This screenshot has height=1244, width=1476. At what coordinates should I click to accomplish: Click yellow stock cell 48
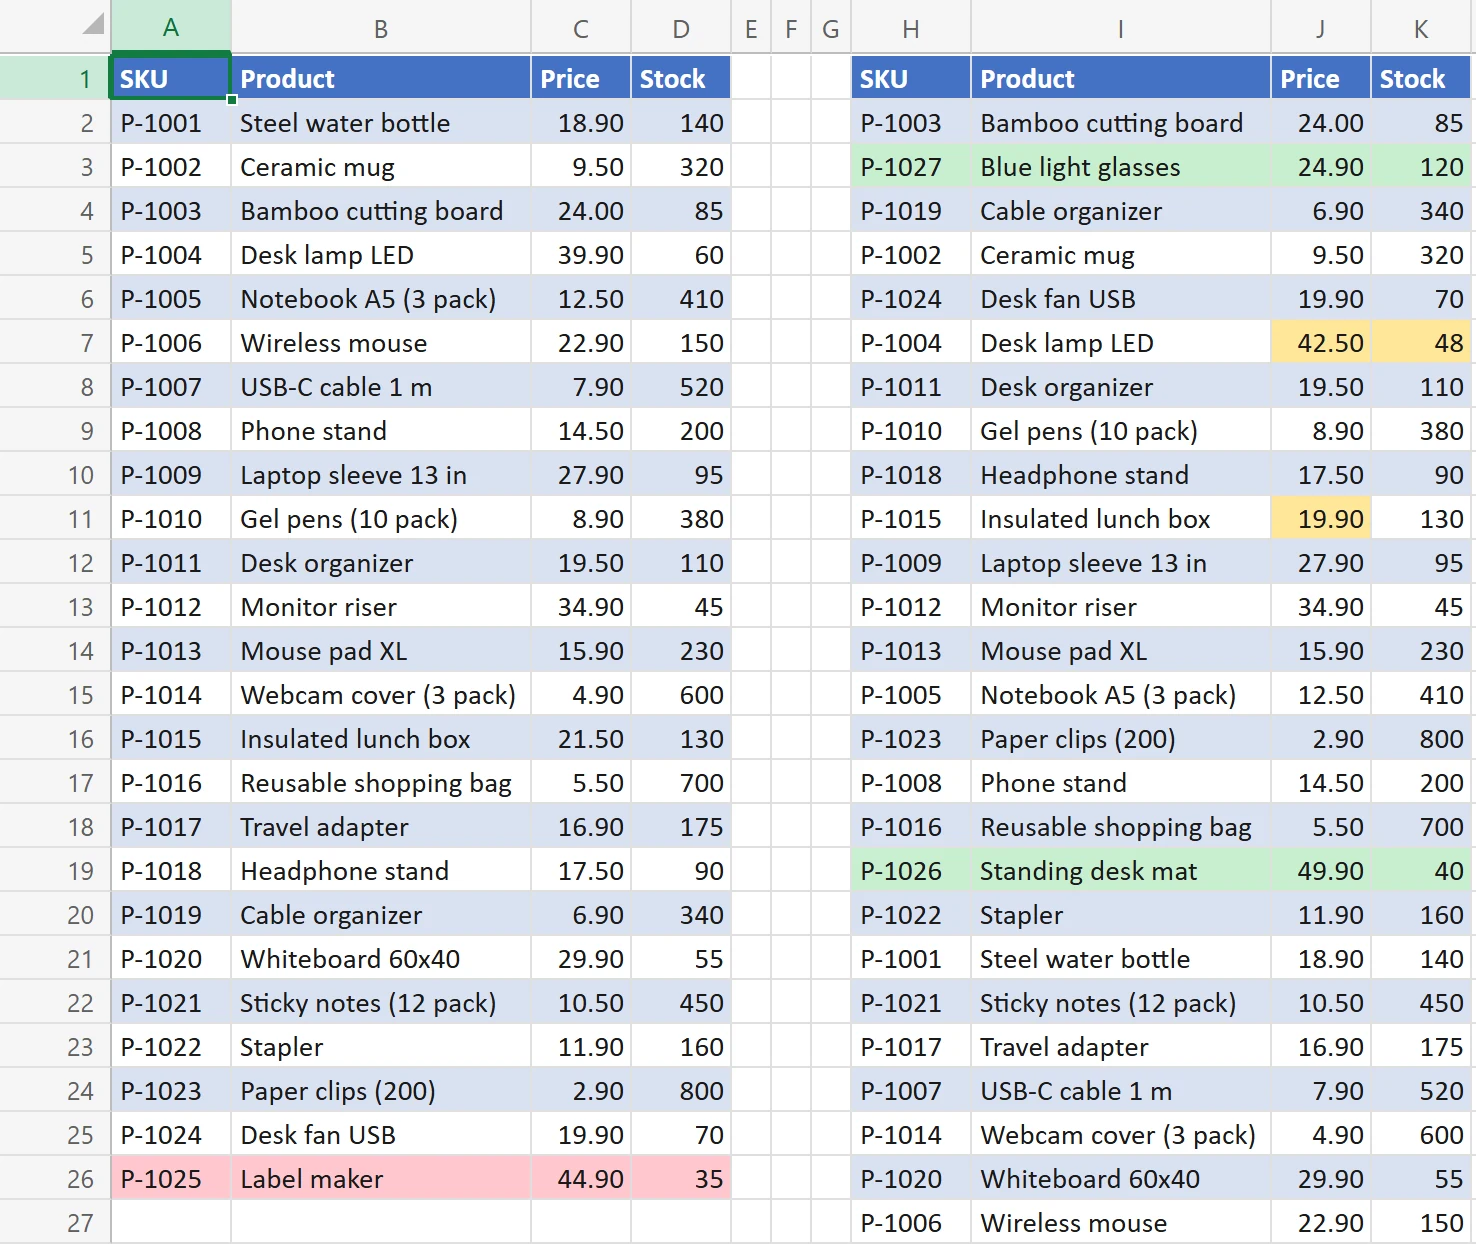(x=1421, y=343)
